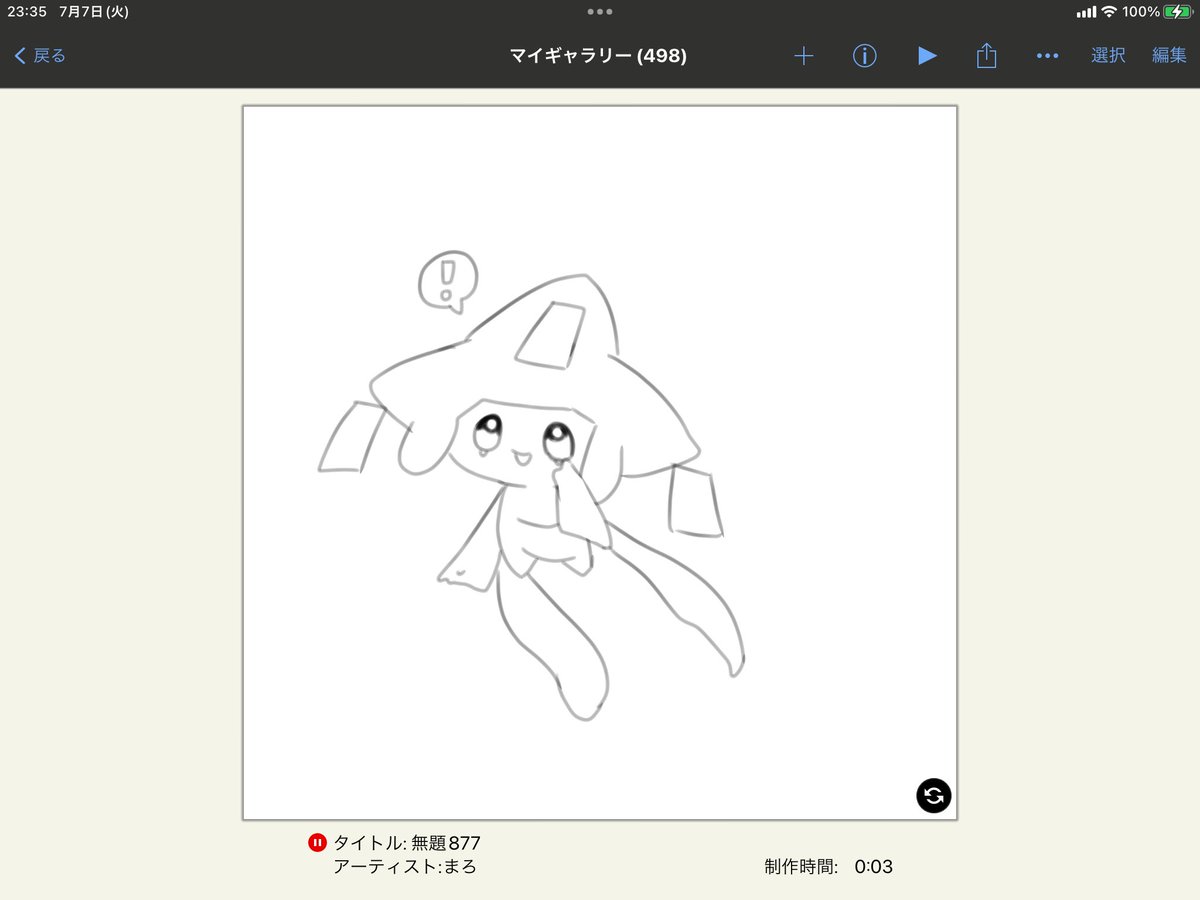Tap the 23:35 clock in status bar

(x=27, y=12)
